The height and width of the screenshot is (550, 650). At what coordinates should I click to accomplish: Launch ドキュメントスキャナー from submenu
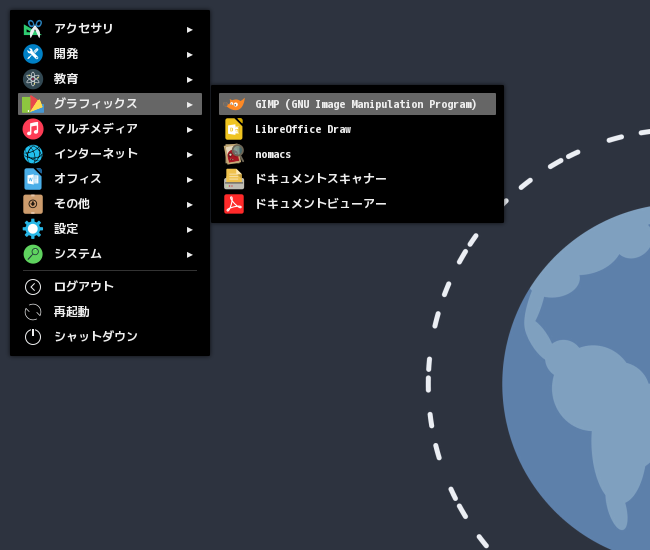(357, 179)
